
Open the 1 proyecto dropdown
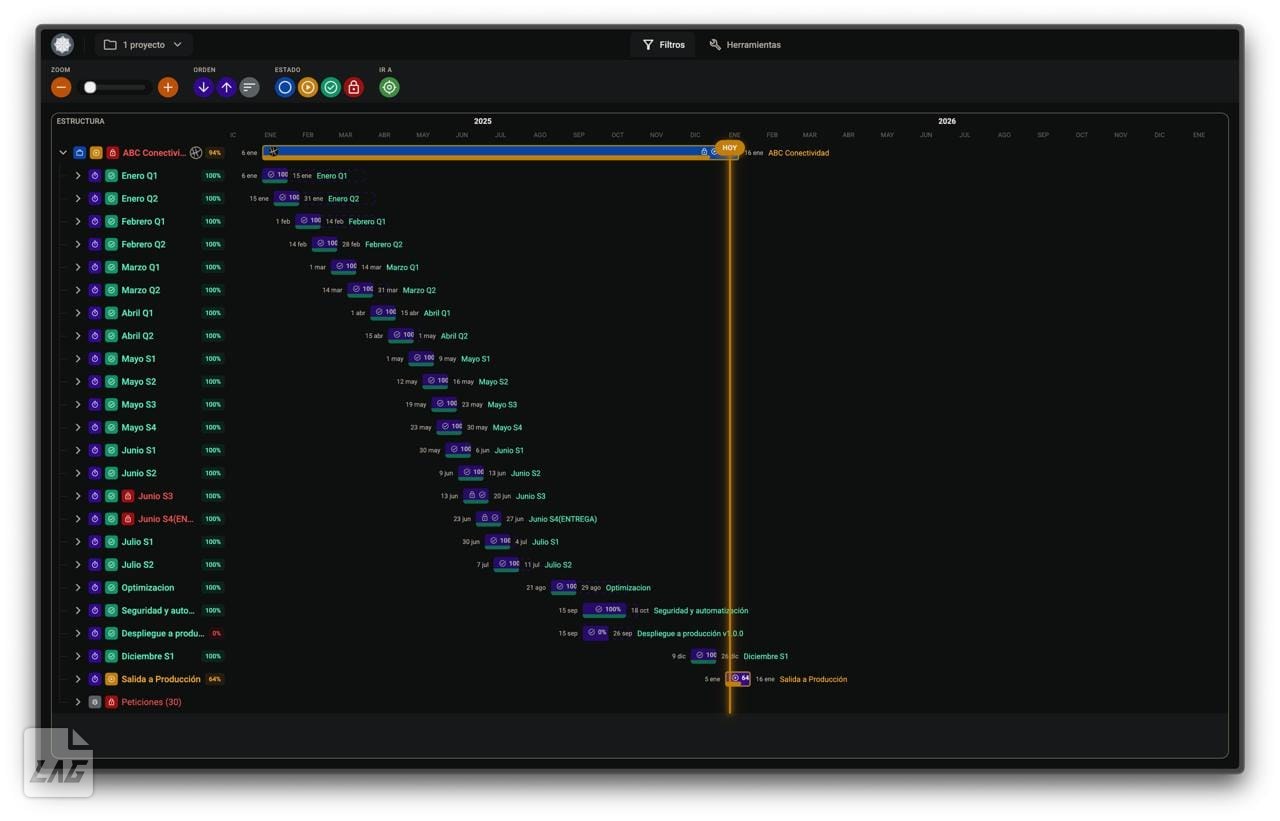point(144,44)
